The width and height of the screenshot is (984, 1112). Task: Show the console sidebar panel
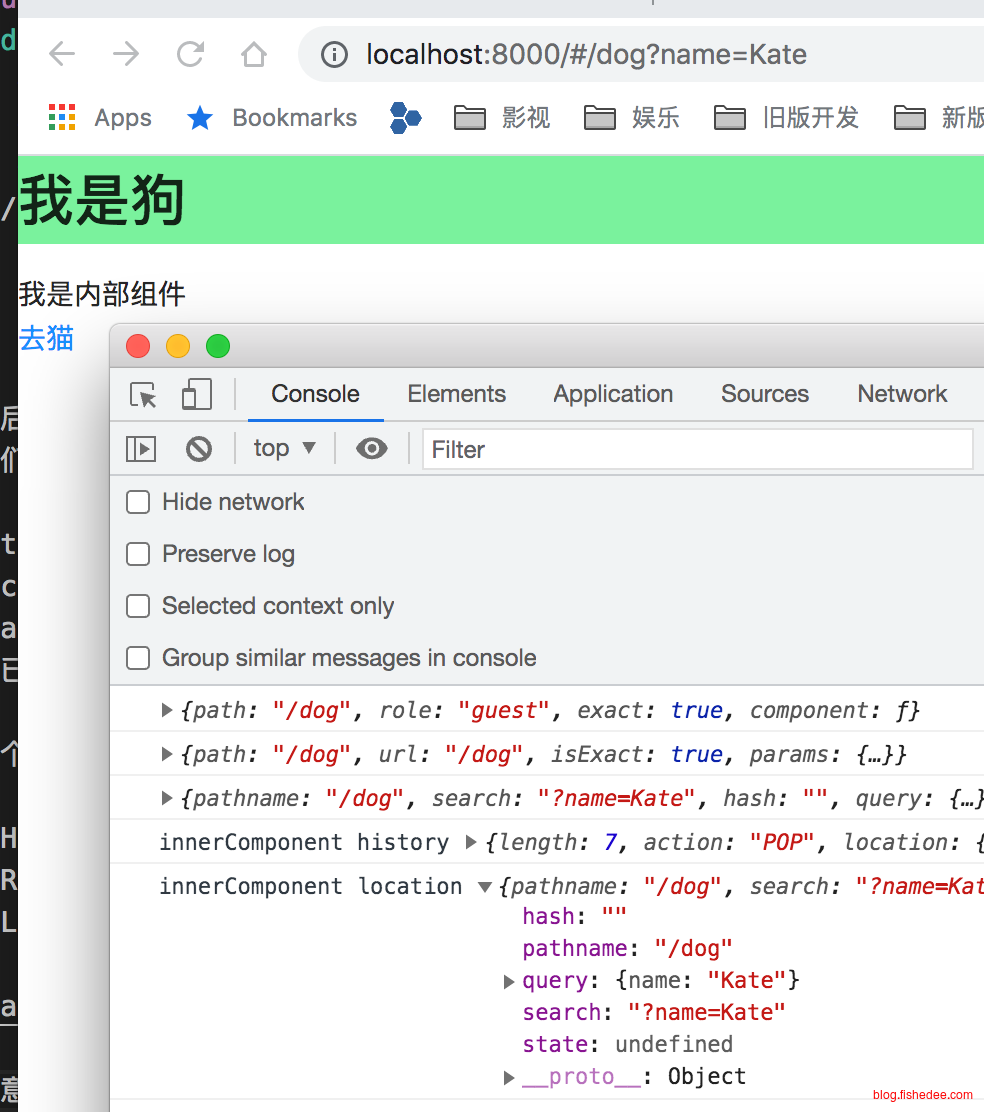[x=141, y=449]
